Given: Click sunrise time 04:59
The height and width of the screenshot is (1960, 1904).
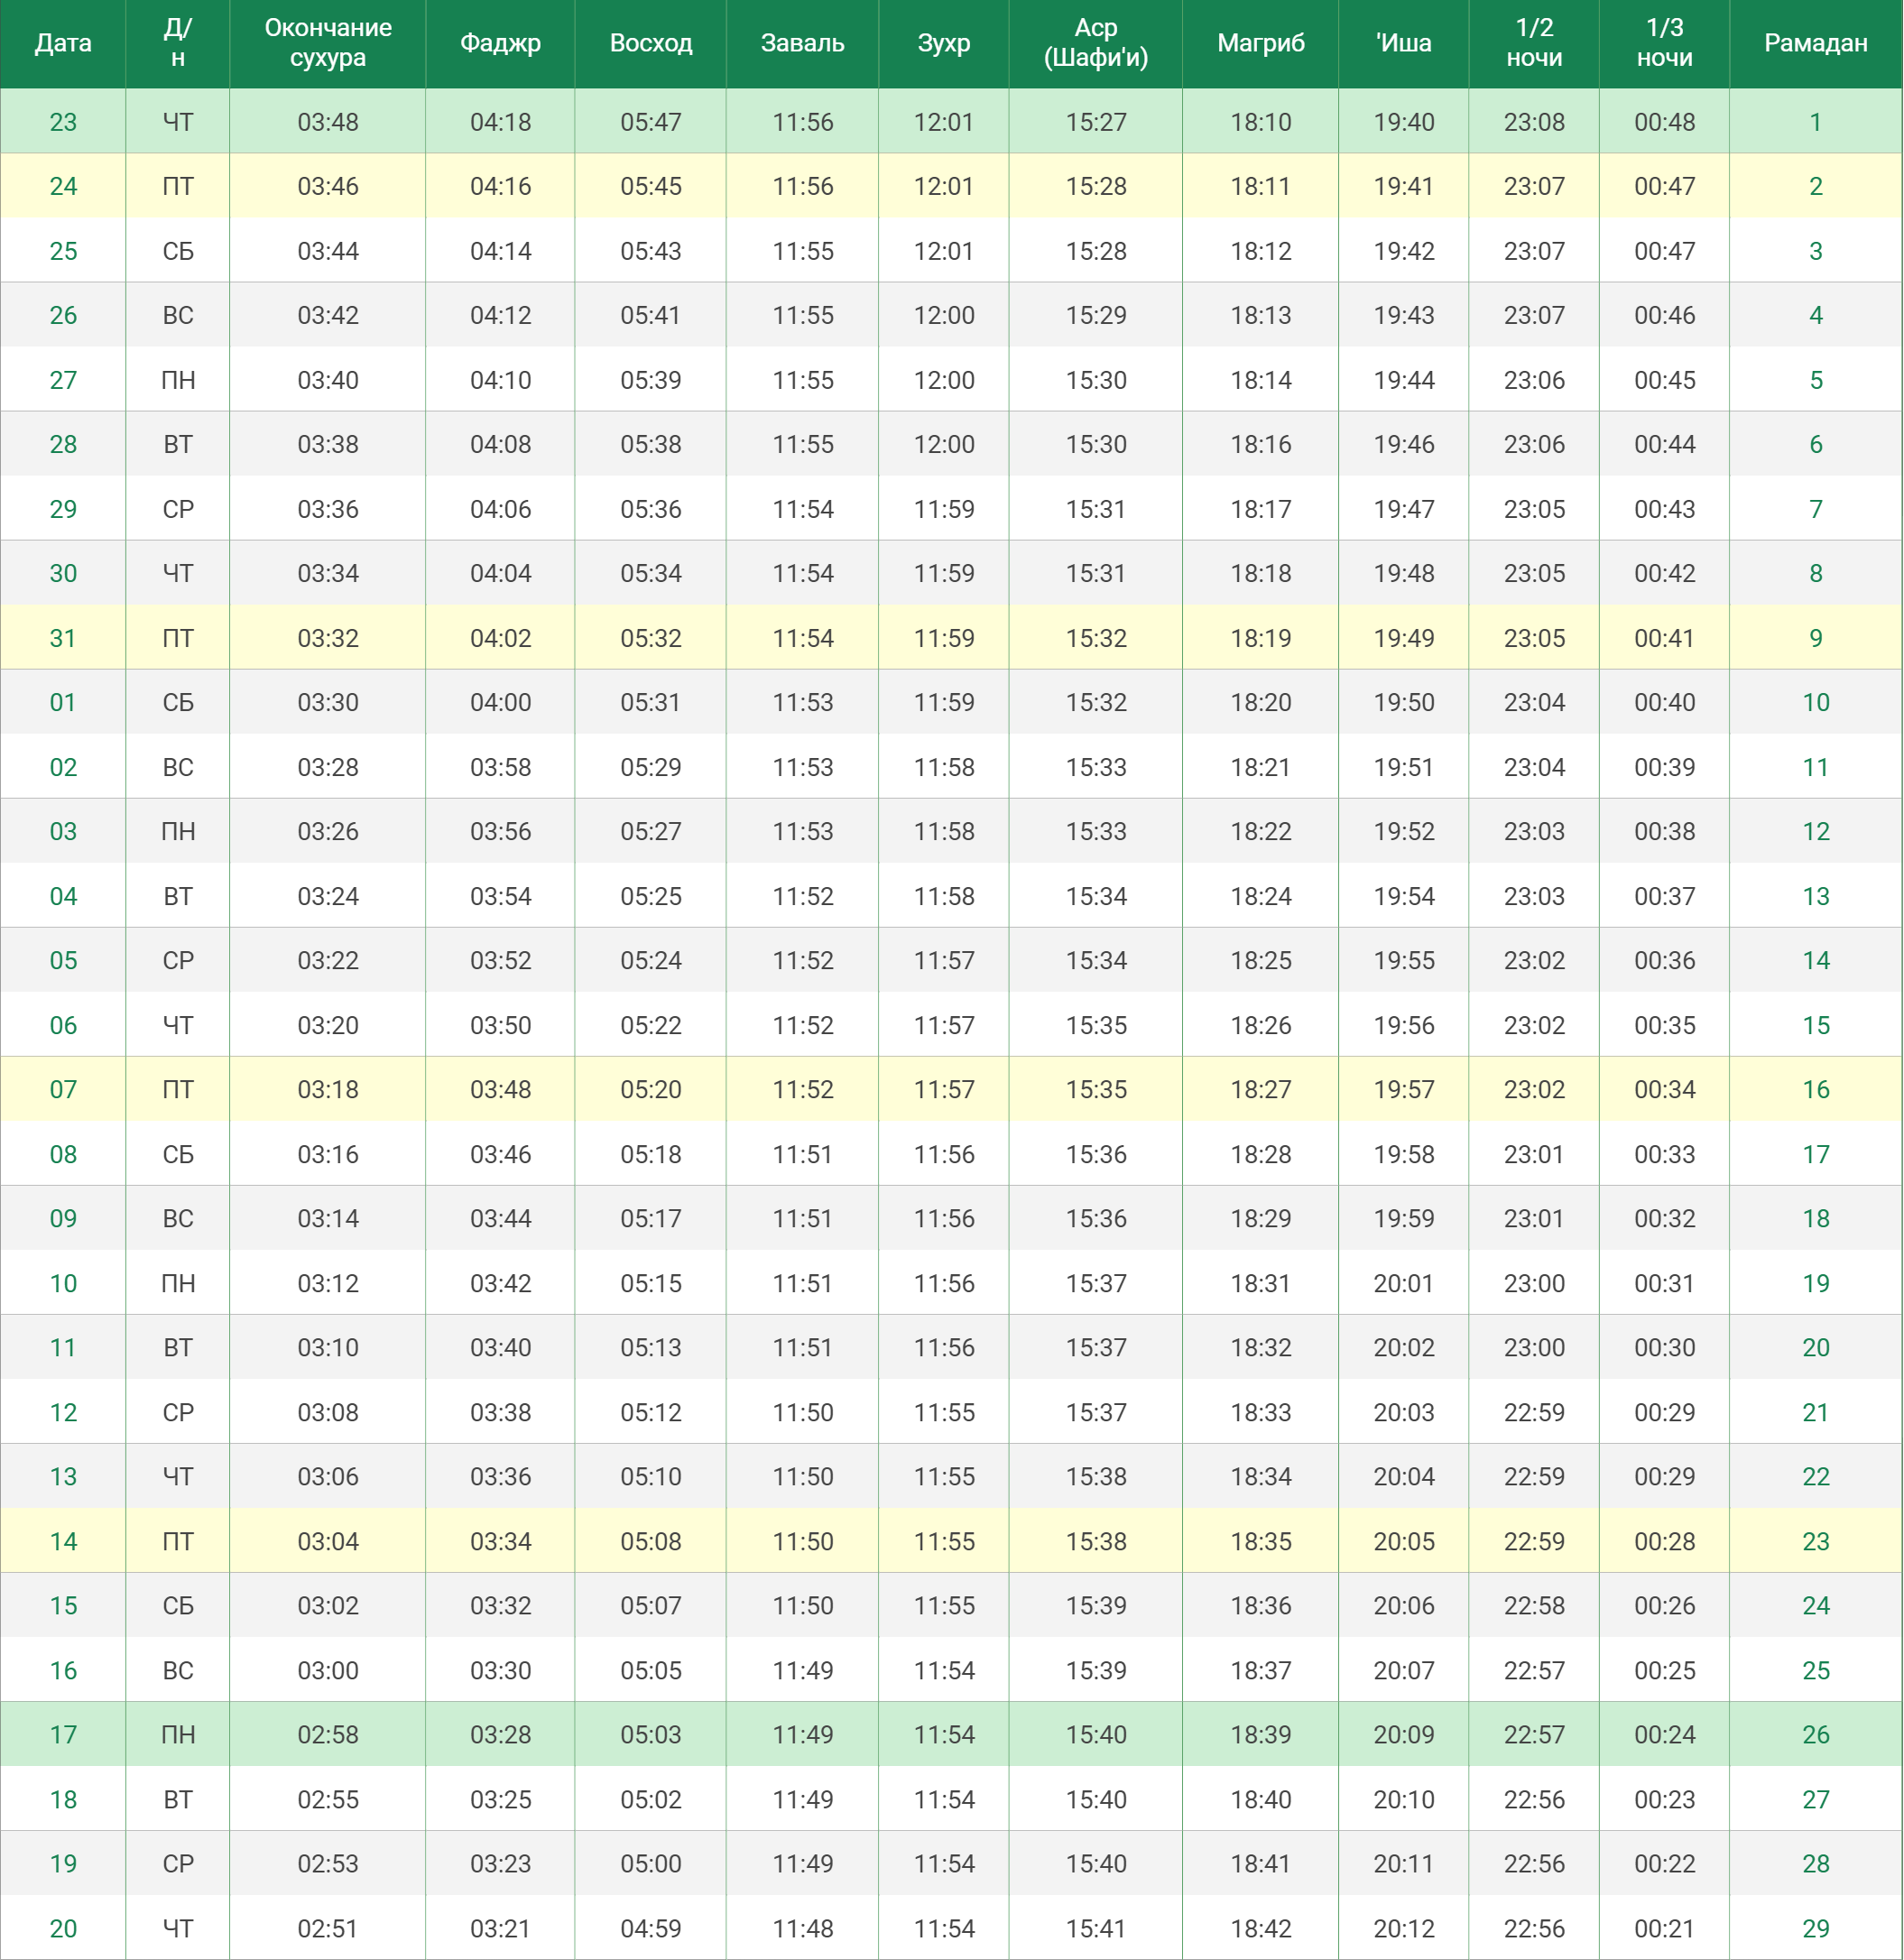Looking at the screenshot, I should 650,1928.
